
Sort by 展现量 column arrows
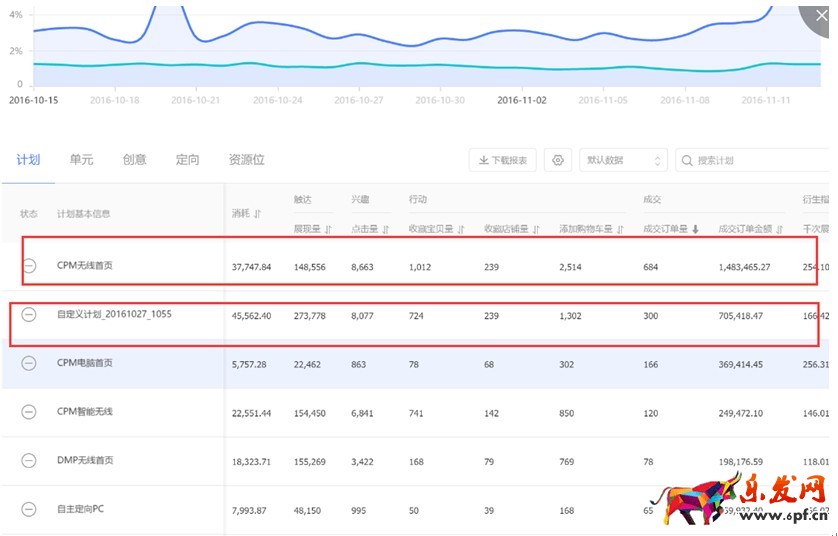[312, 229]
